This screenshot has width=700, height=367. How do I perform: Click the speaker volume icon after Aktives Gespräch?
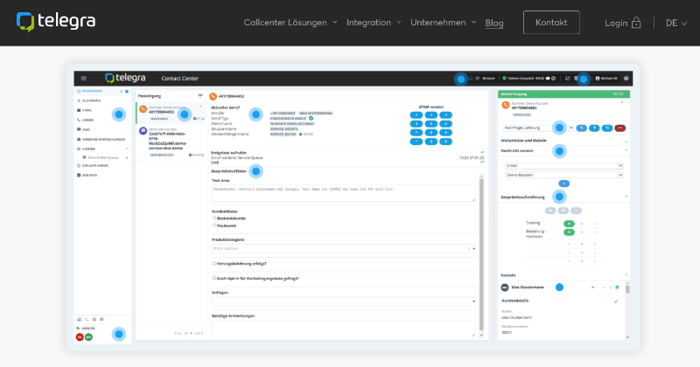click(548, 78)
